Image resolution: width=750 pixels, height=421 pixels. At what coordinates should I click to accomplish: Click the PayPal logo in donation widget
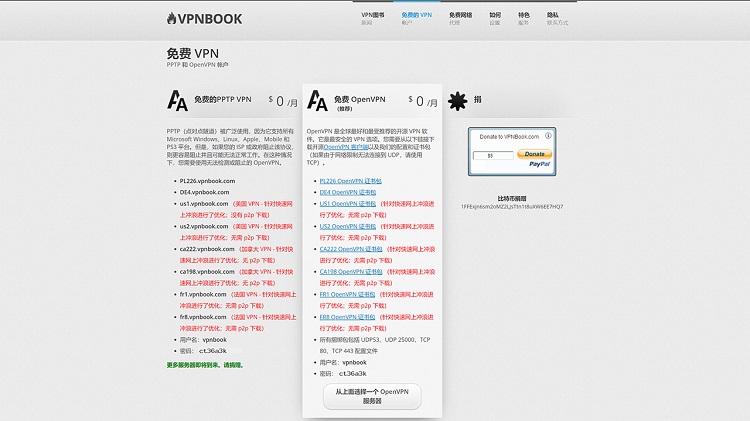pyautogui.click(x=540, y=164)
